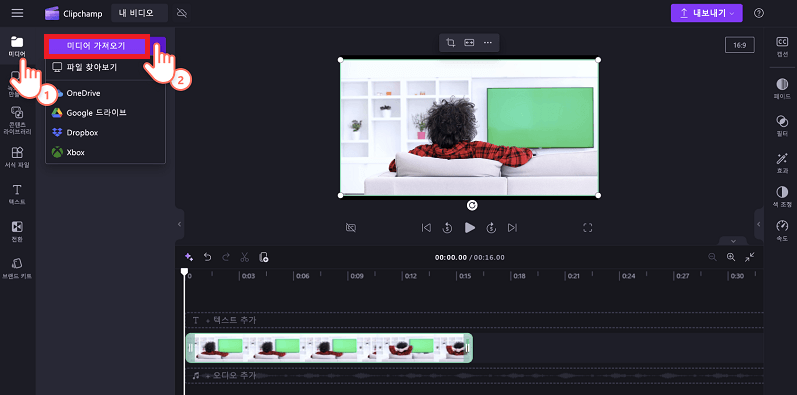Undo the last action
The height and width of the screenshot is (395, 797).
[207, 257]
